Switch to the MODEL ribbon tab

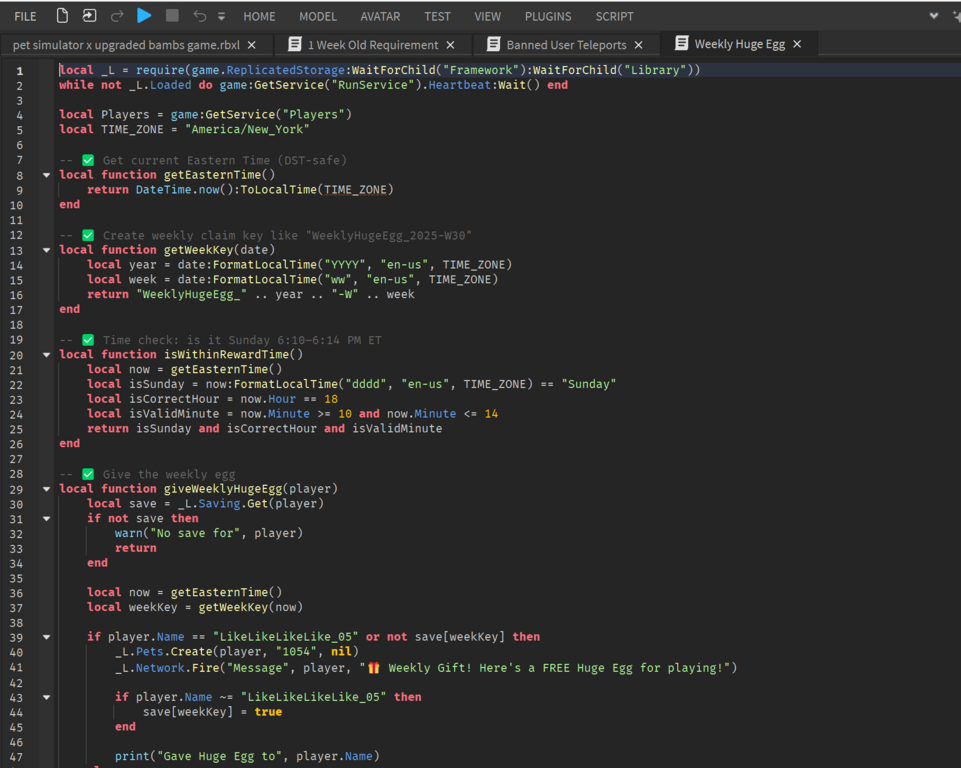click(x=318, y=16)
